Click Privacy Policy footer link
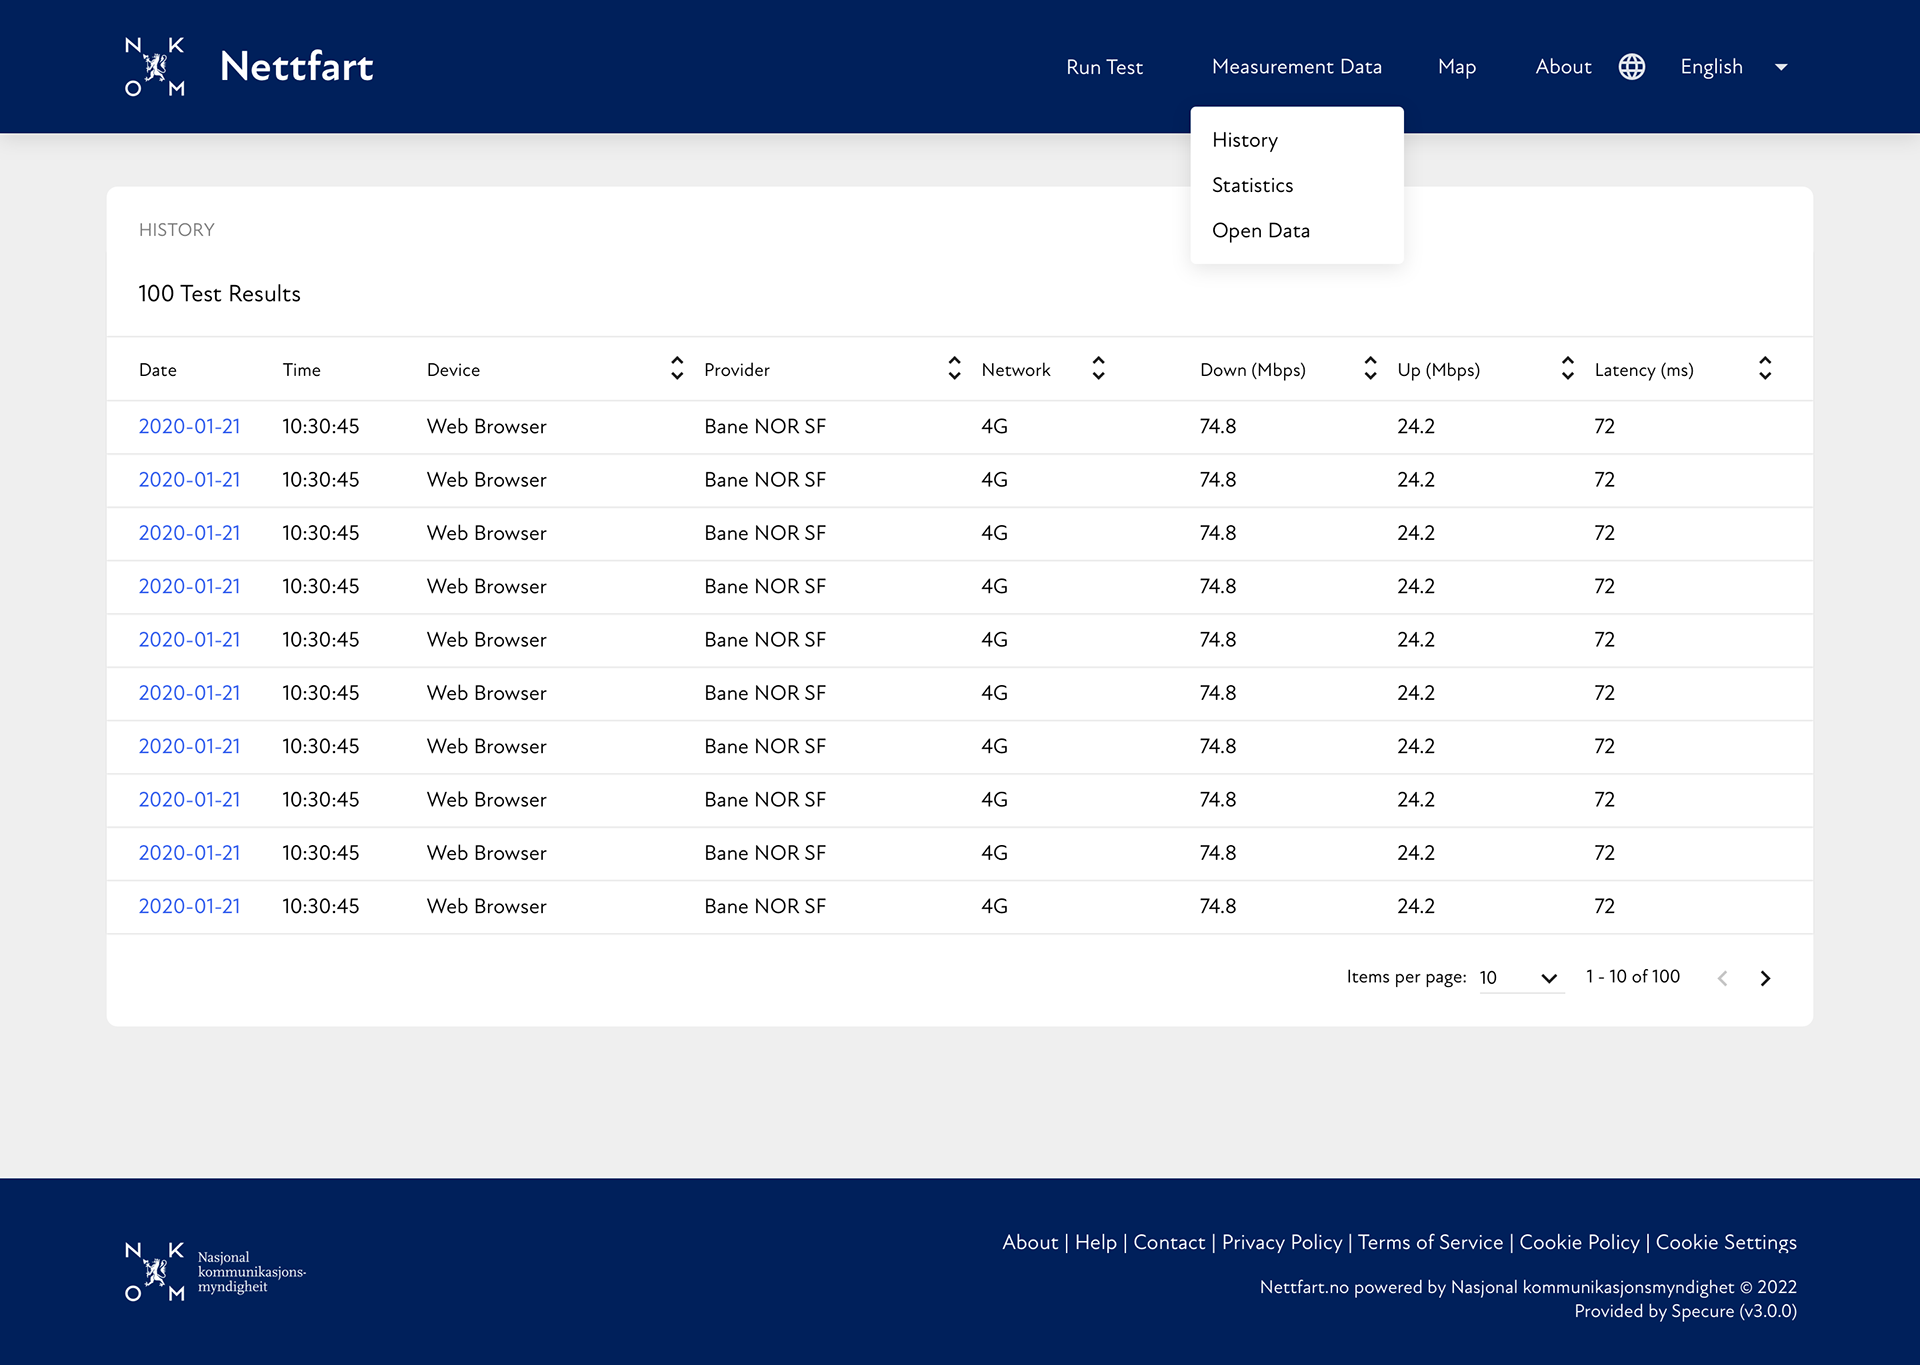Viewport: 1920px width, 1365px height. pos(1281,1242)
